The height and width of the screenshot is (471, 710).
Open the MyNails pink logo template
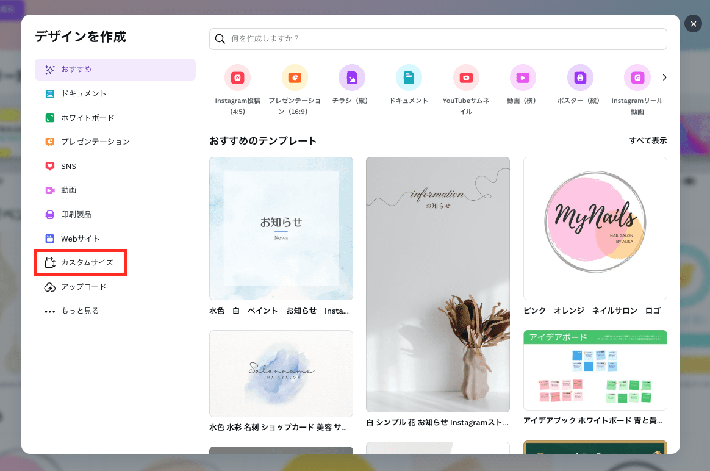[x=595, y=228]
